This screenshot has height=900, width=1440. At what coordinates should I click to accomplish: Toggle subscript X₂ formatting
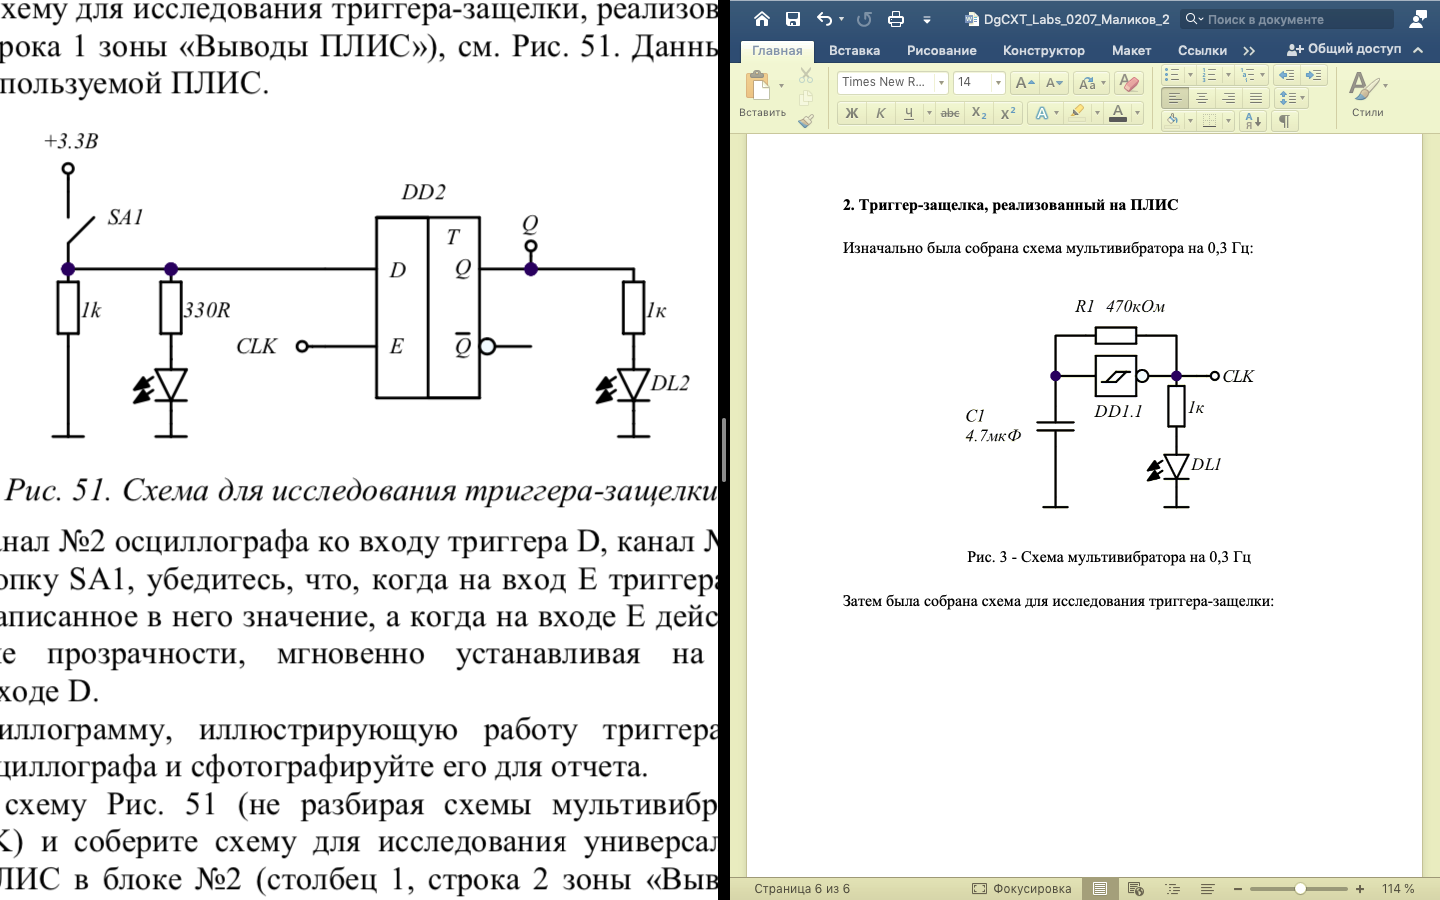point(979,113)
